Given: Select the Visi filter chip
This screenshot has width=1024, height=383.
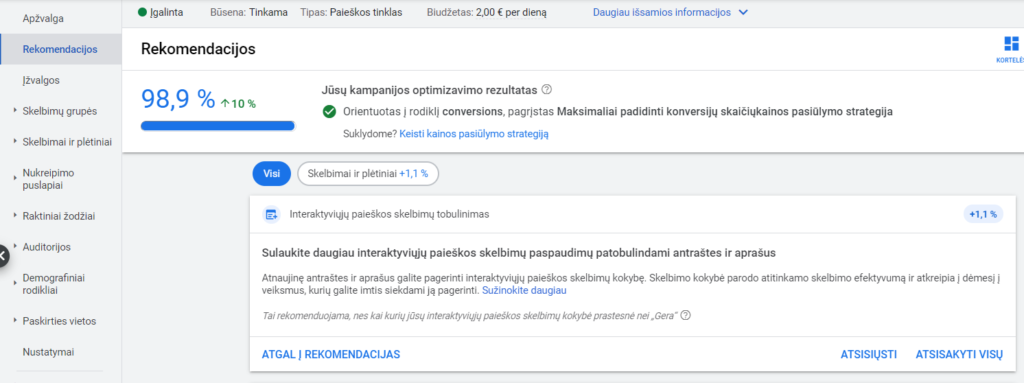Looking at the screenshot, I should (272, 174).
